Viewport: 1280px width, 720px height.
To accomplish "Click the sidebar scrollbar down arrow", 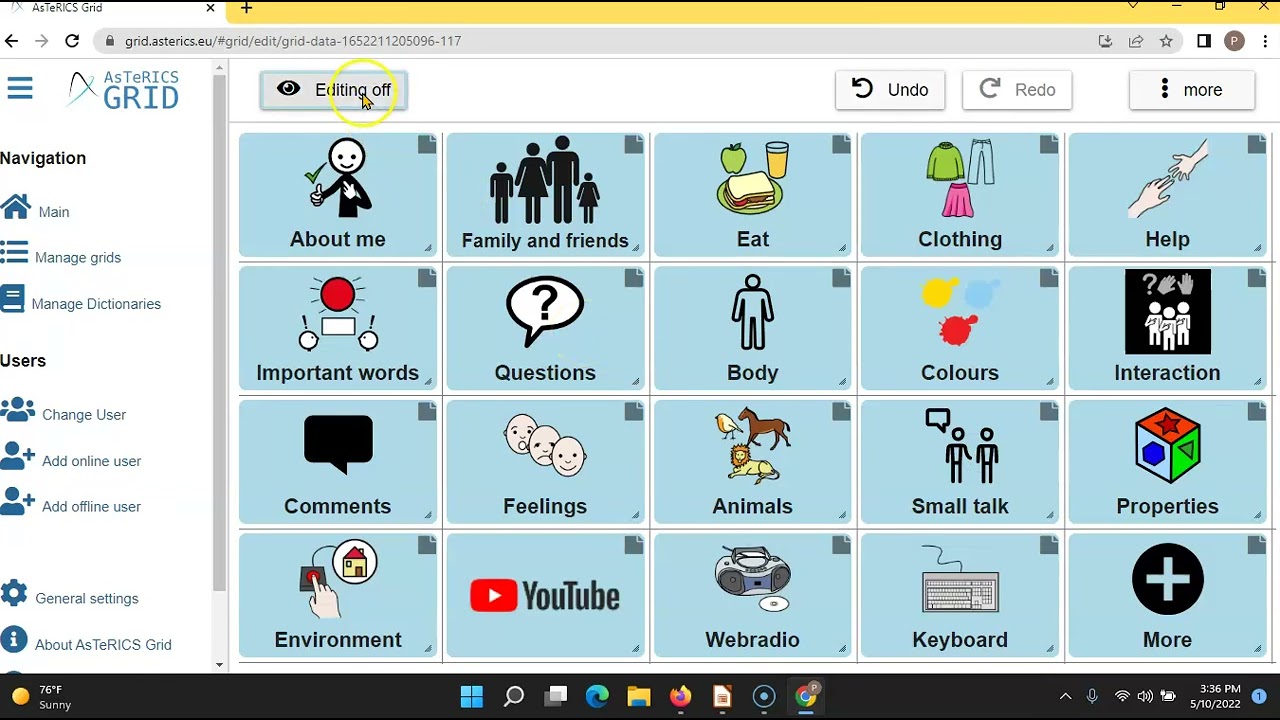I will click(x=219, y=665).
